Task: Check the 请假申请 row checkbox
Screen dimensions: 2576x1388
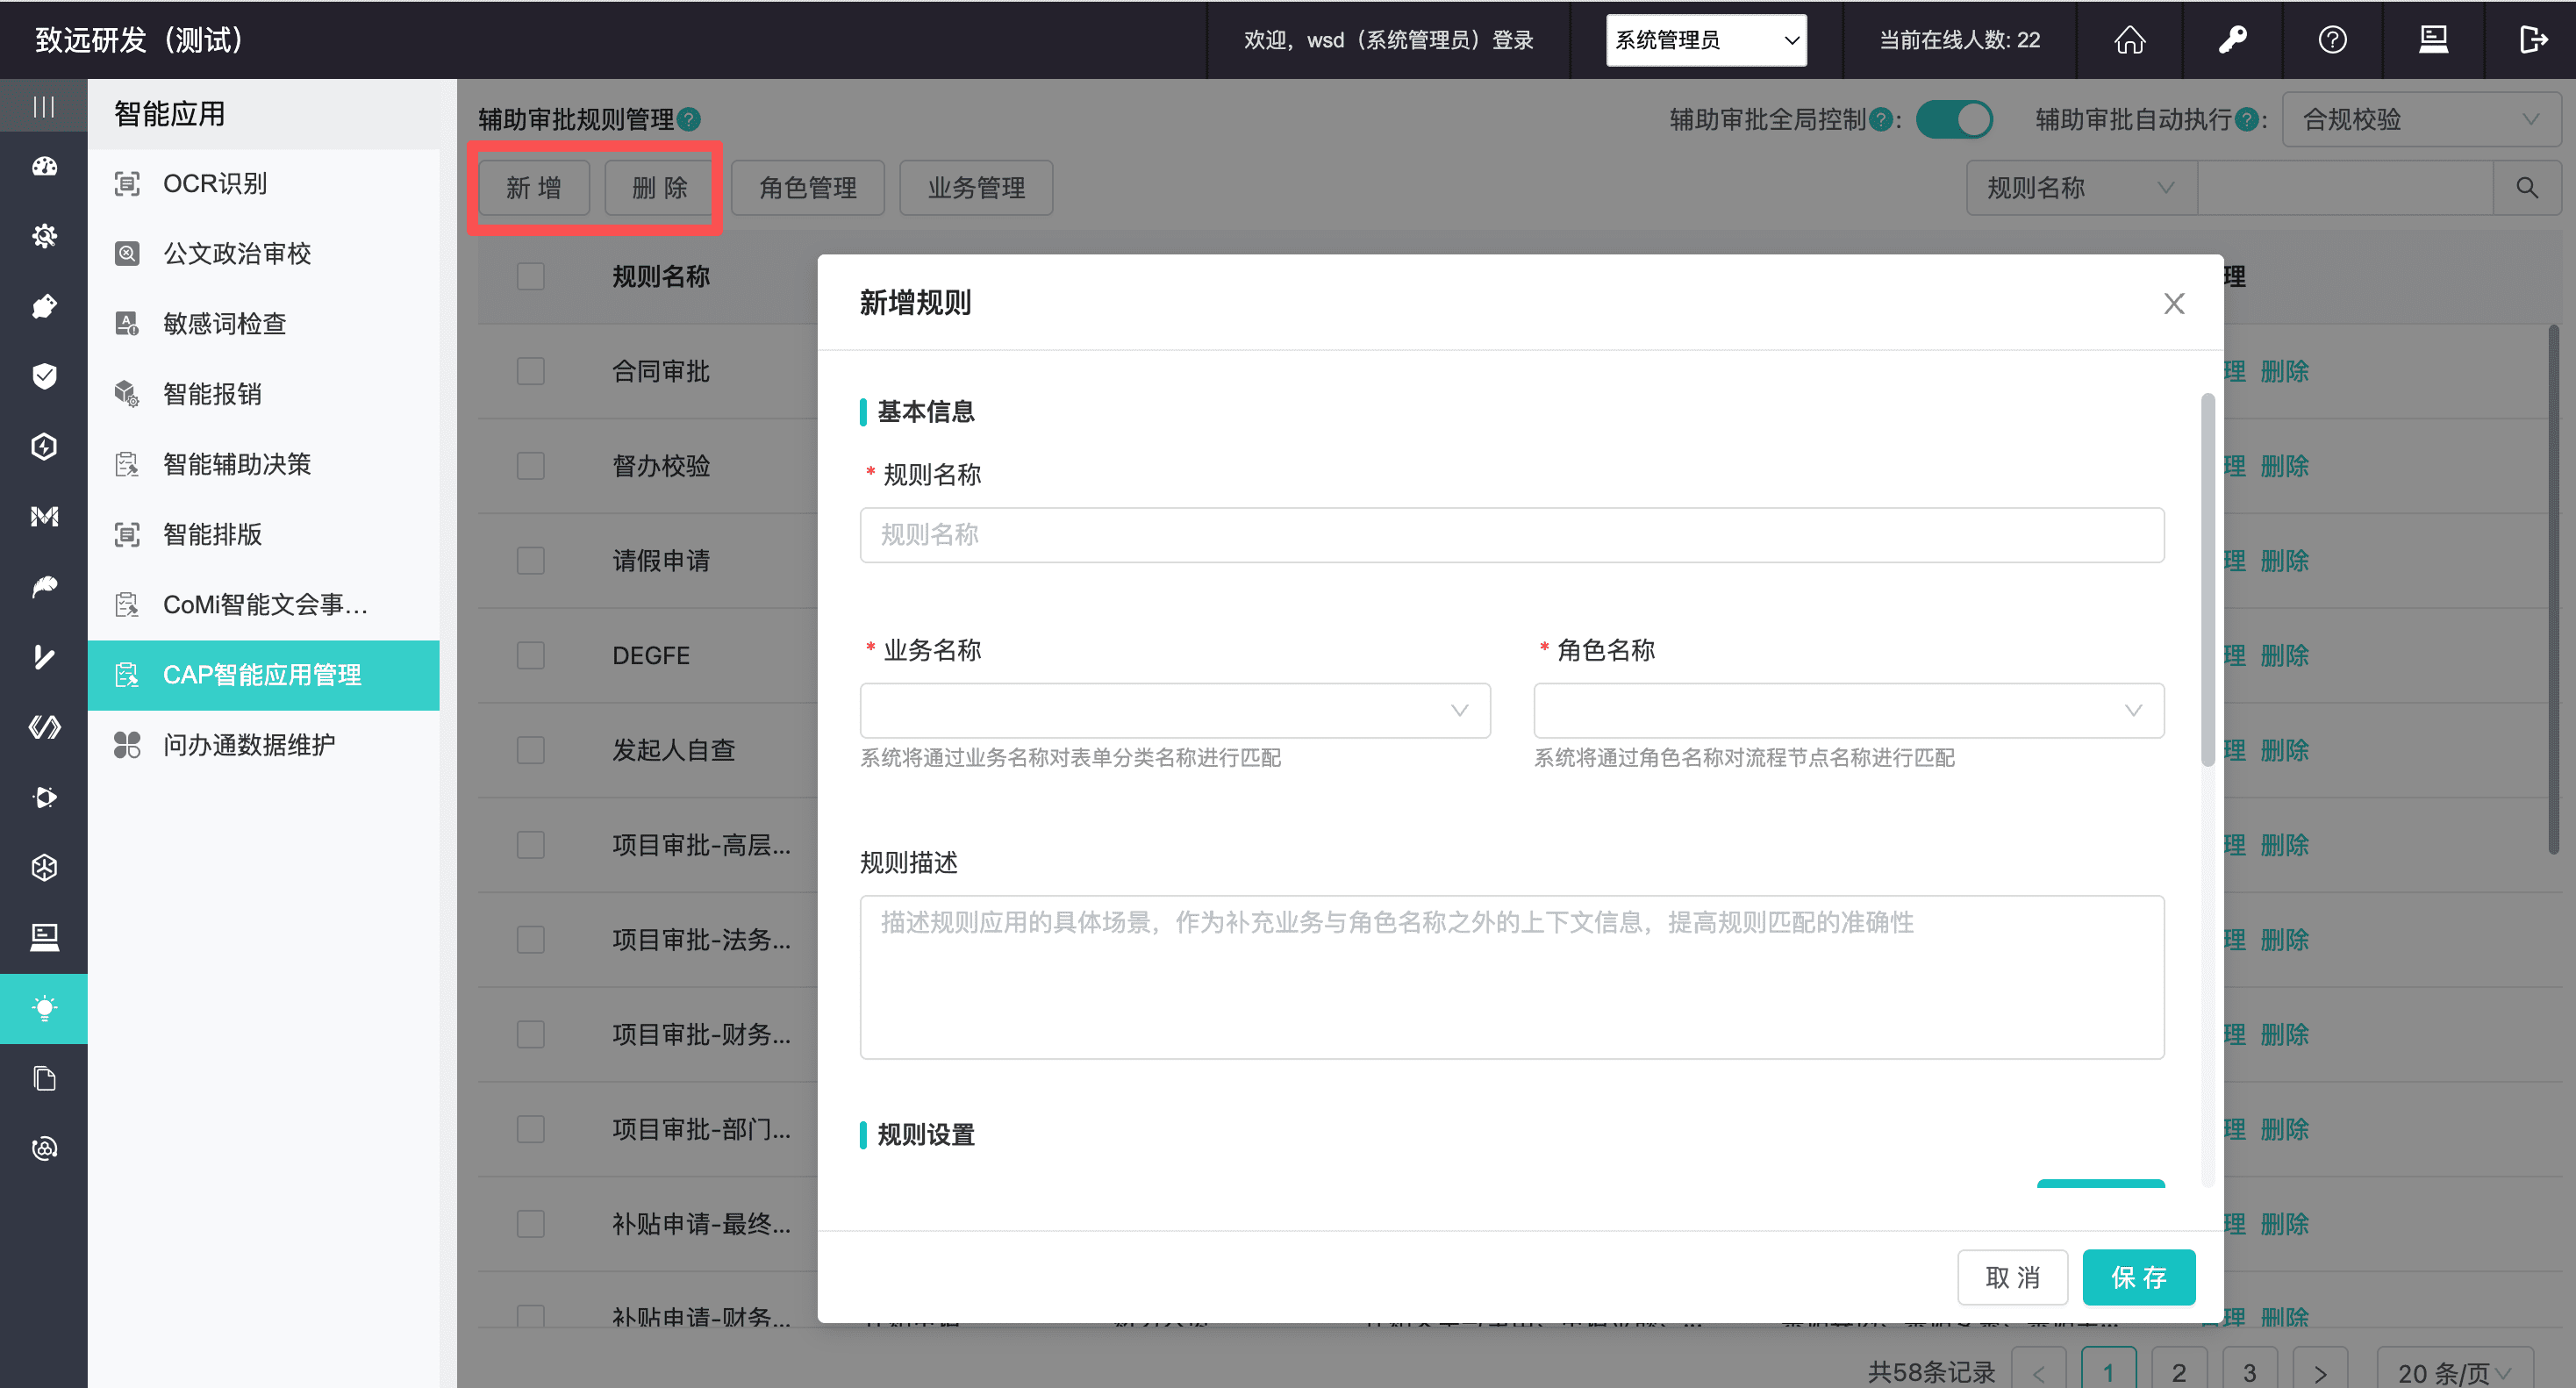Action: pos(531,560)
